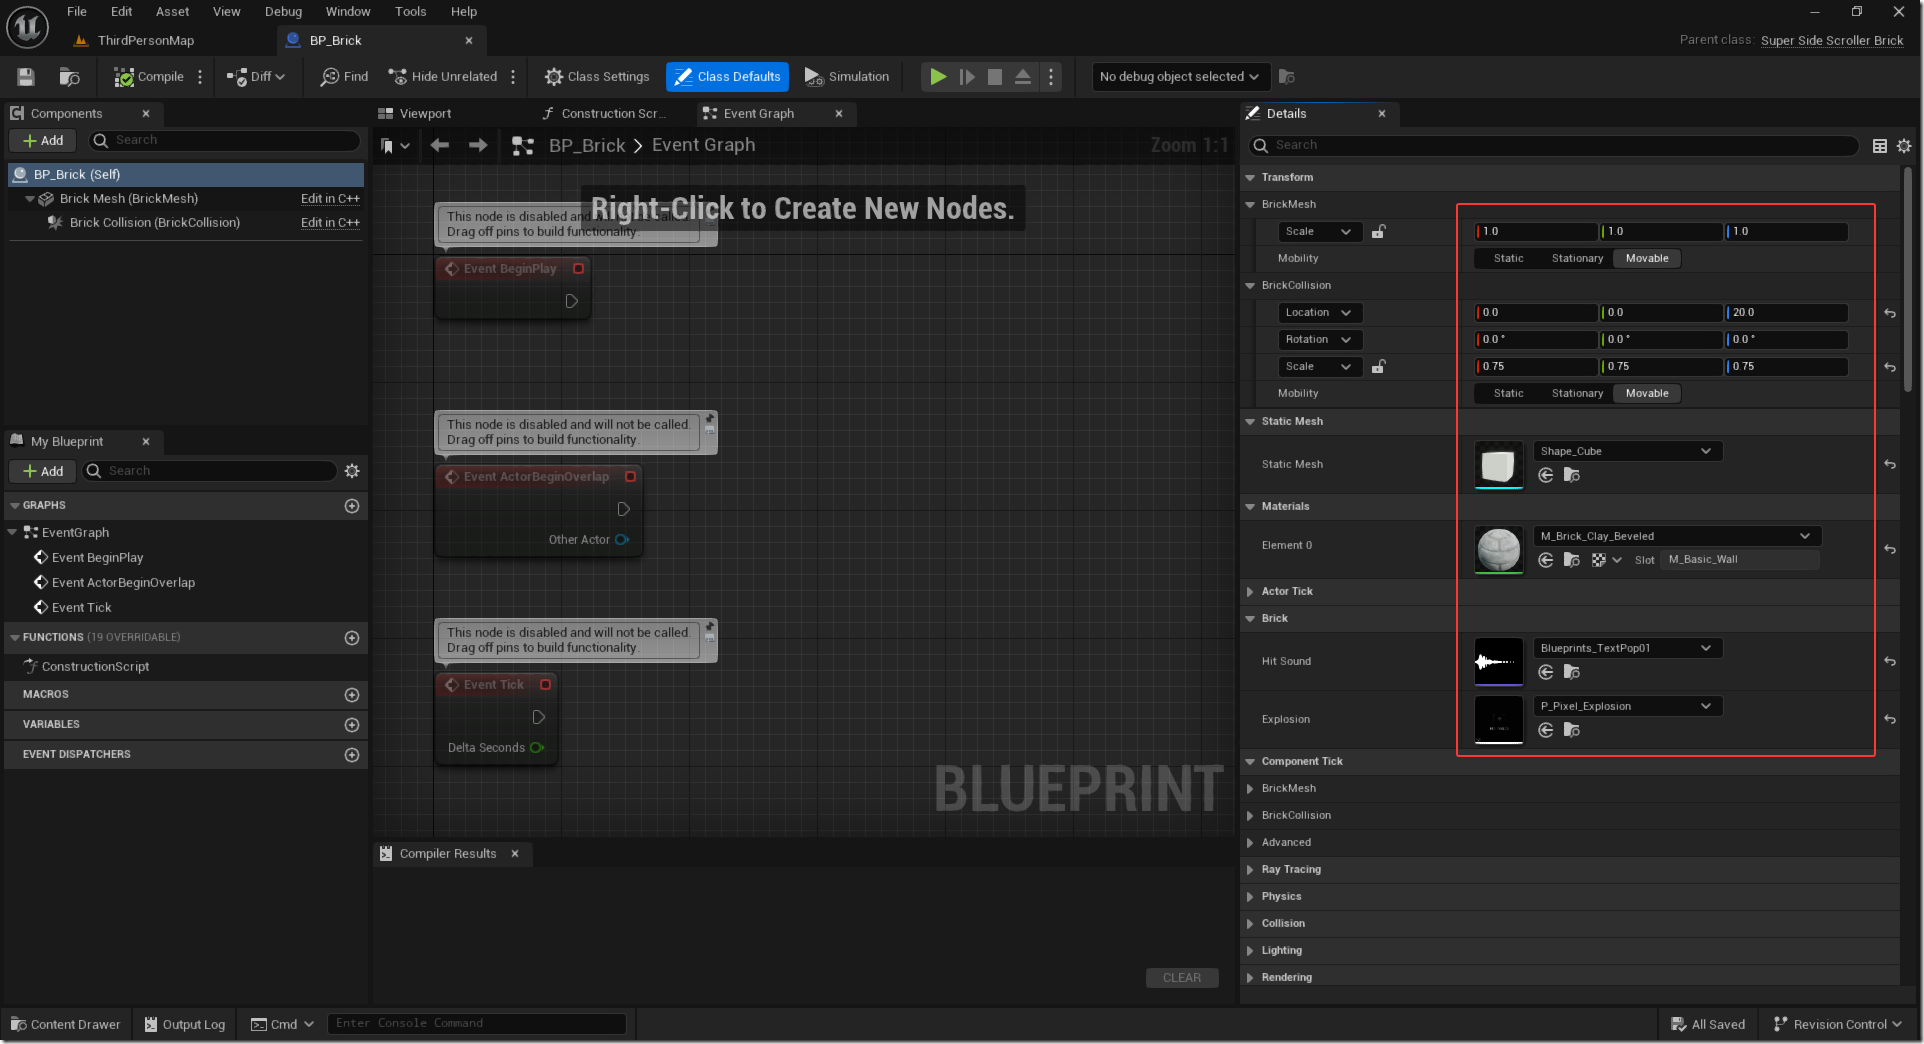Toggle BrickCollision scale lock
The image size is (1924, 1044).
tap(1378, 367)
